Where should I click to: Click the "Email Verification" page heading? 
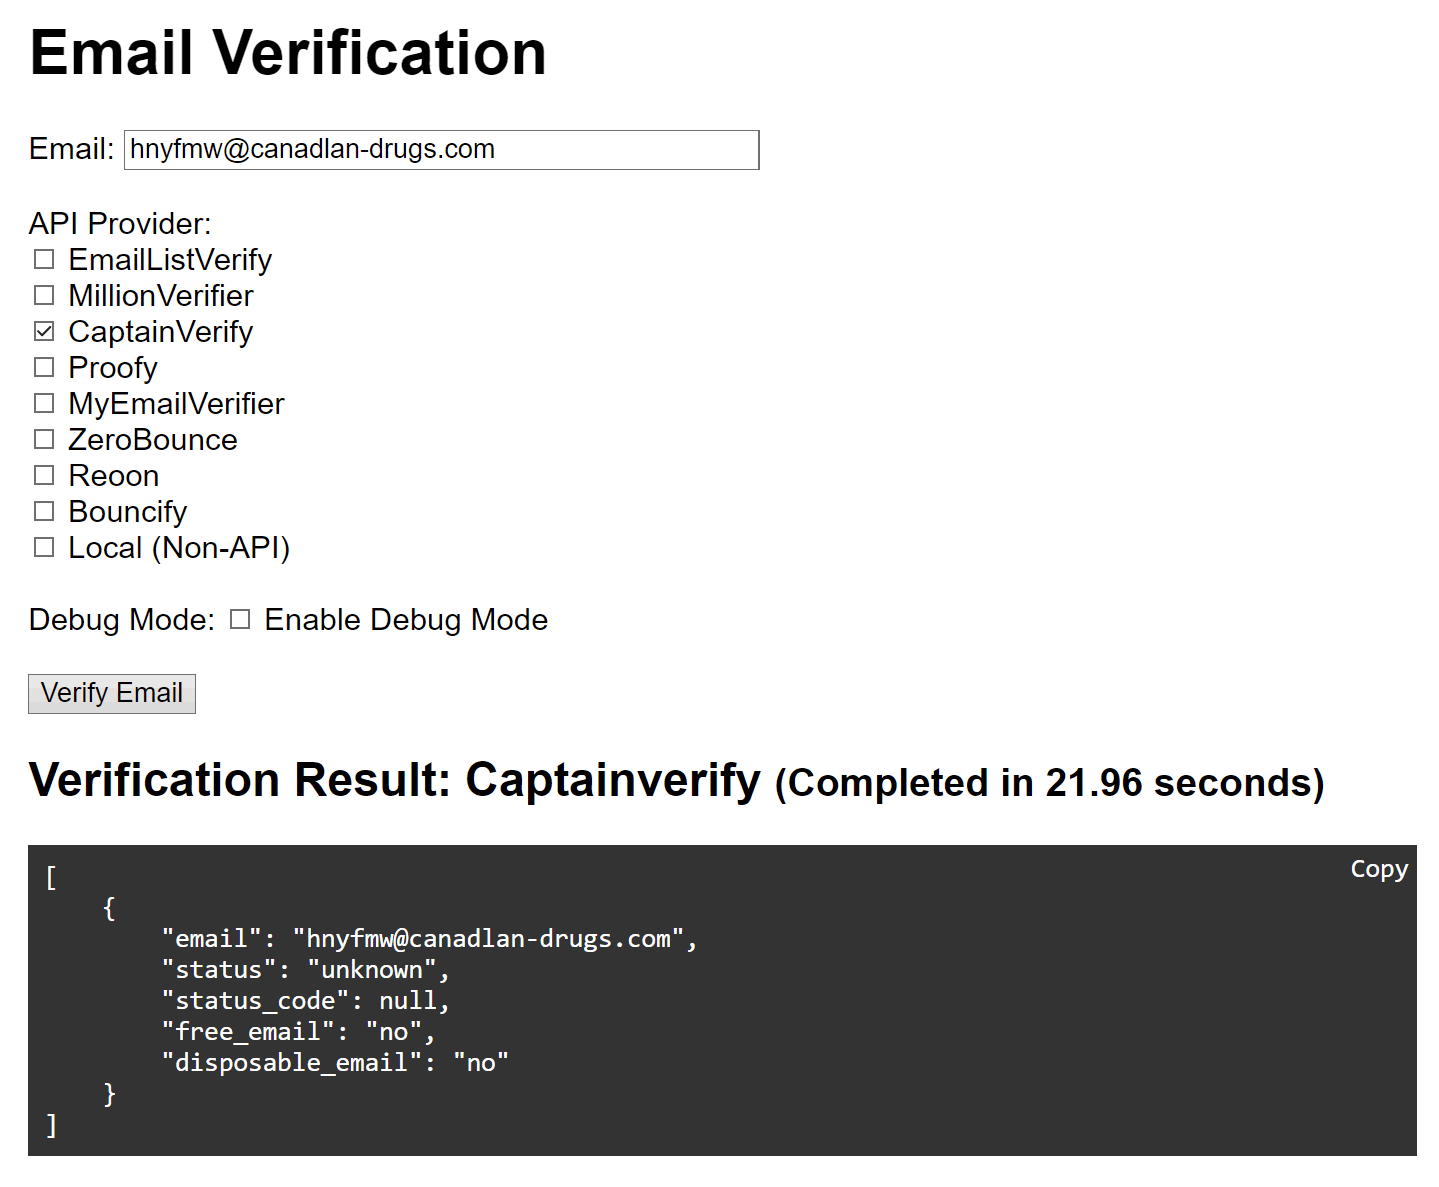click(288, 53)
